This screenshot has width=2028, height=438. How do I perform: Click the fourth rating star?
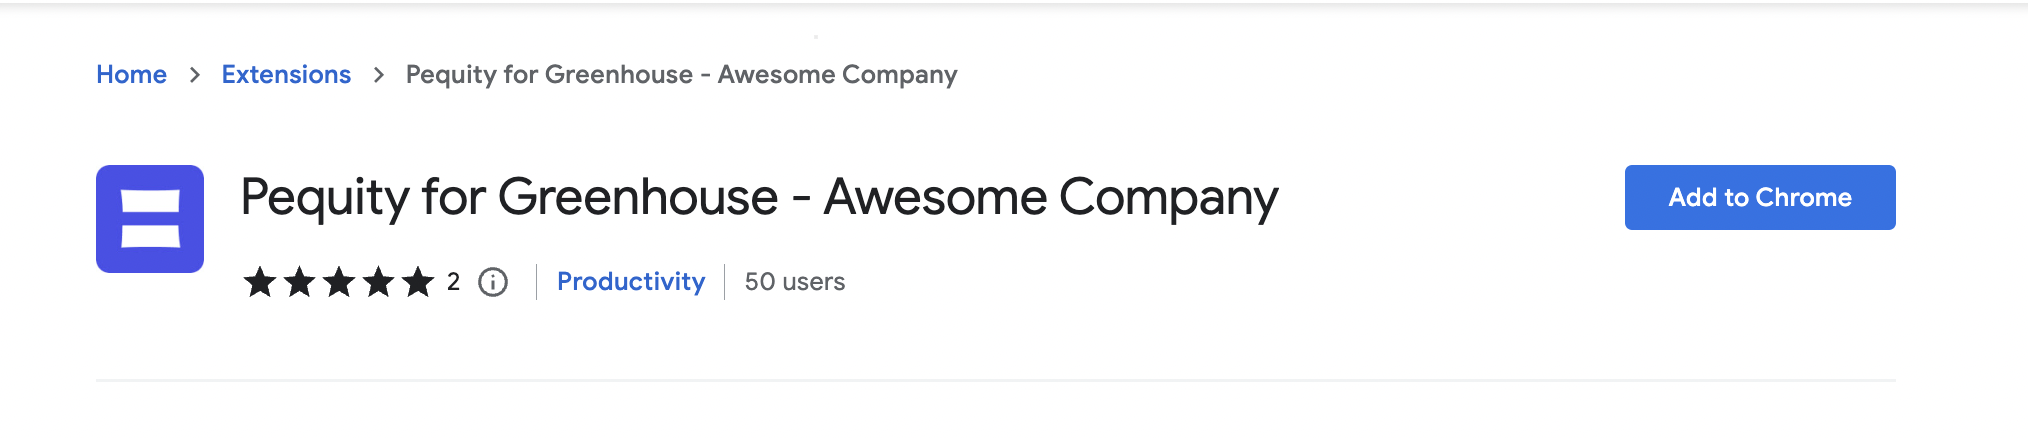(378, 282)
